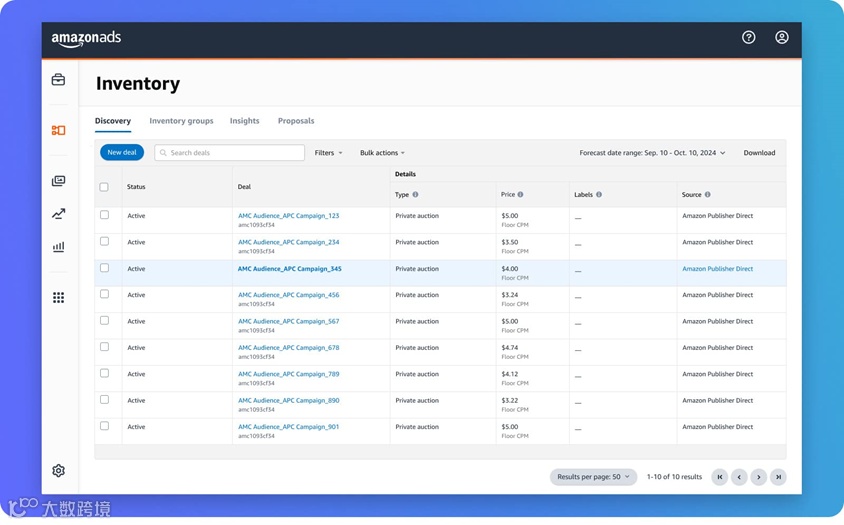The height and width of the screenshot is (525, 844).
Task: Open the Forecast date range dropdown
Action: coord(652,153)
